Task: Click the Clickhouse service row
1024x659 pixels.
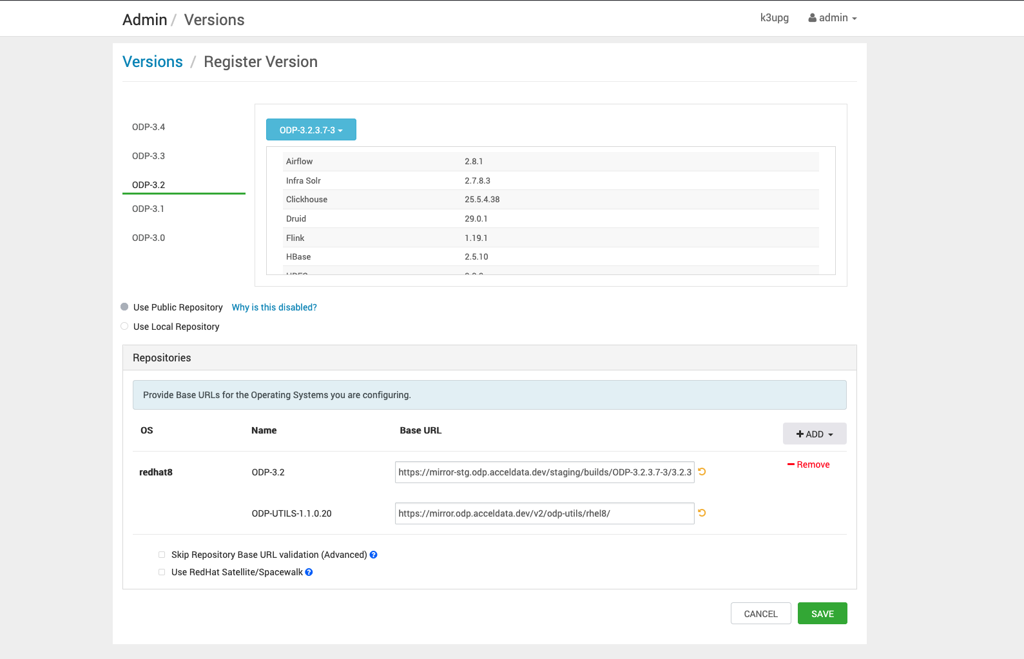Action: [x=551, y=199]
